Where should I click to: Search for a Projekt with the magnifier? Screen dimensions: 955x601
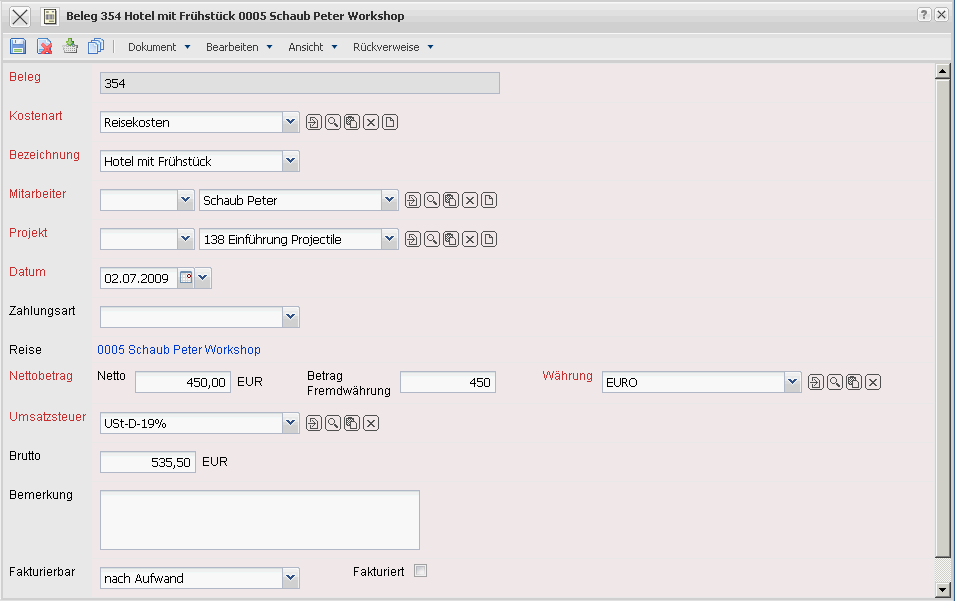pos(432,239)
